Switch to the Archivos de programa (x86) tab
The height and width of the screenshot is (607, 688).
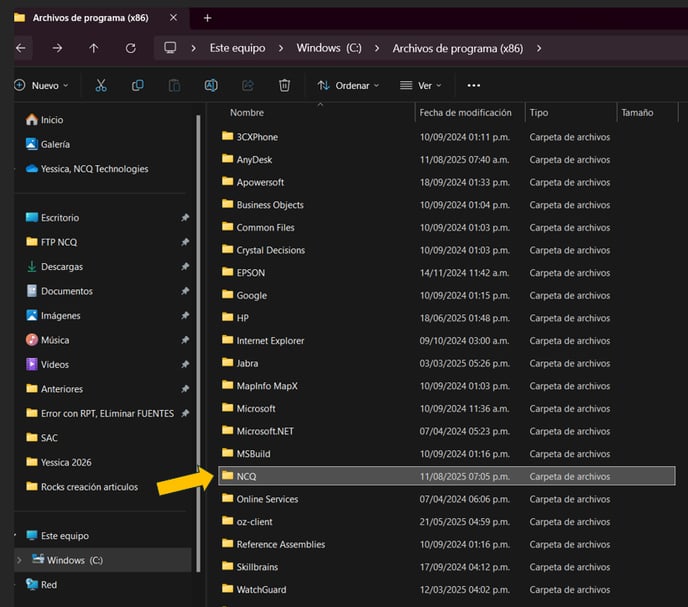(x=90, y=18)
